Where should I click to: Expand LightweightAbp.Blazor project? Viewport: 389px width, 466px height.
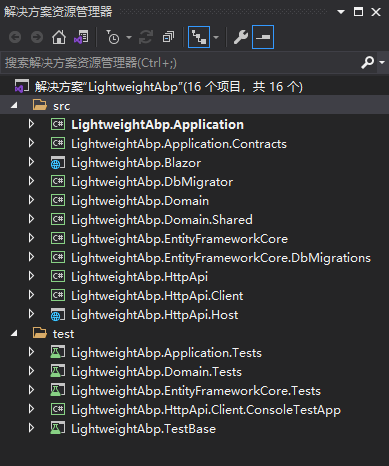[x=31, y=162]
